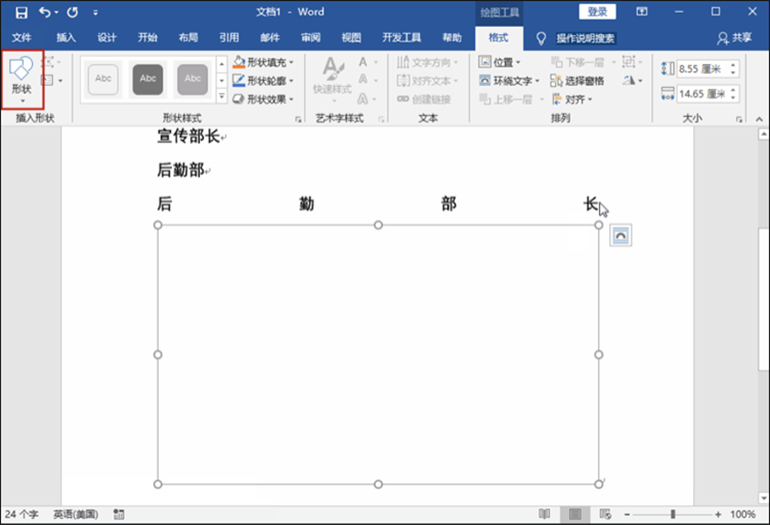The image size is (770, 525).
Task: Apply the light gray Abc shape style
Action: pyautogui.click(x=192, y=79)
